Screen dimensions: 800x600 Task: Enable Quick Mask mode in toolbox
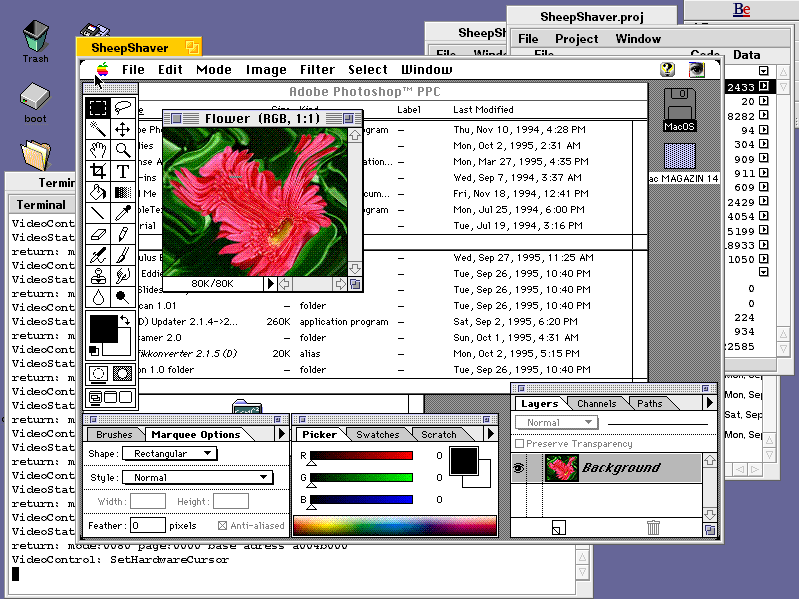tap(122, 374)
